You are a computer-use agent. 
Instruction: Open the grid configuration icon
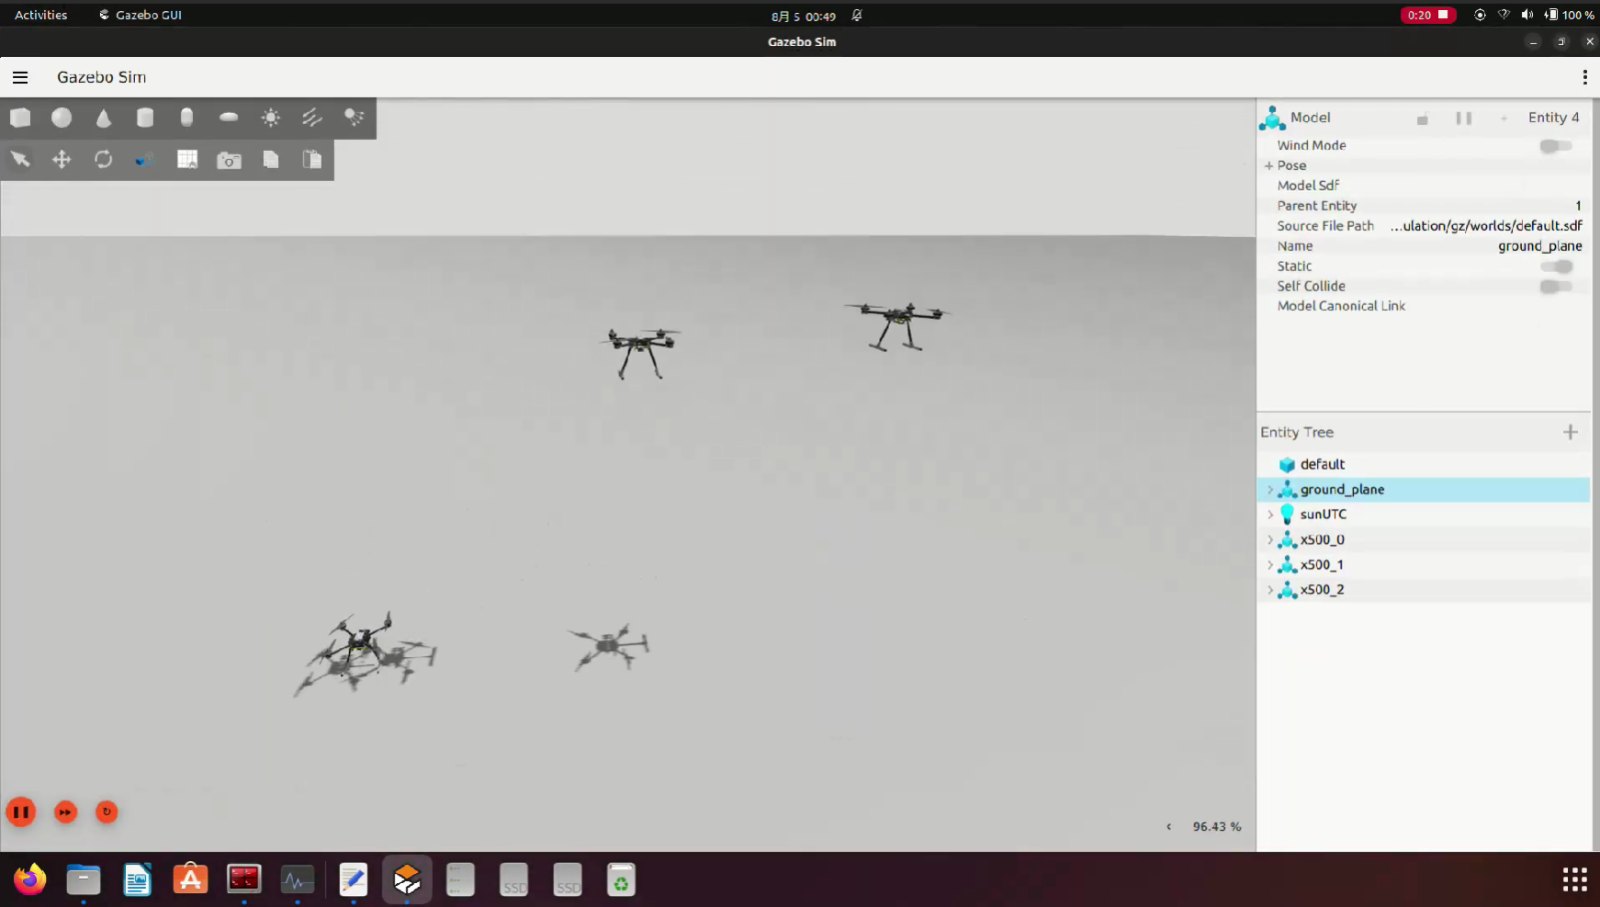187,159
